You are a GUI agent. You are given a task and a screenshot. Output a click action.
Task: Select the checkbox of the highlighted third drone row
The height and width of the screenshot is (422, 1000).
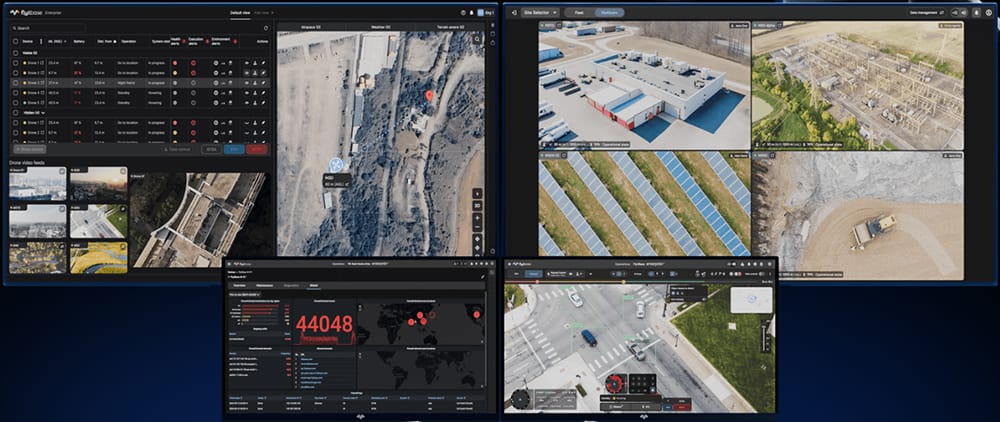click(14, 82)
